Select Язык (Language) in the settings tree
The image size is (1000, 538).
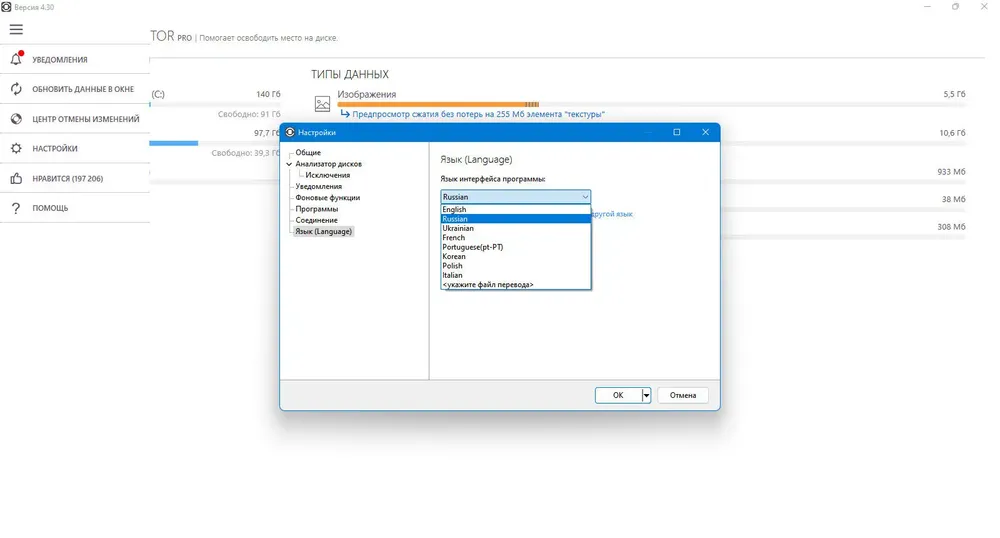click(x=323, y=231)
